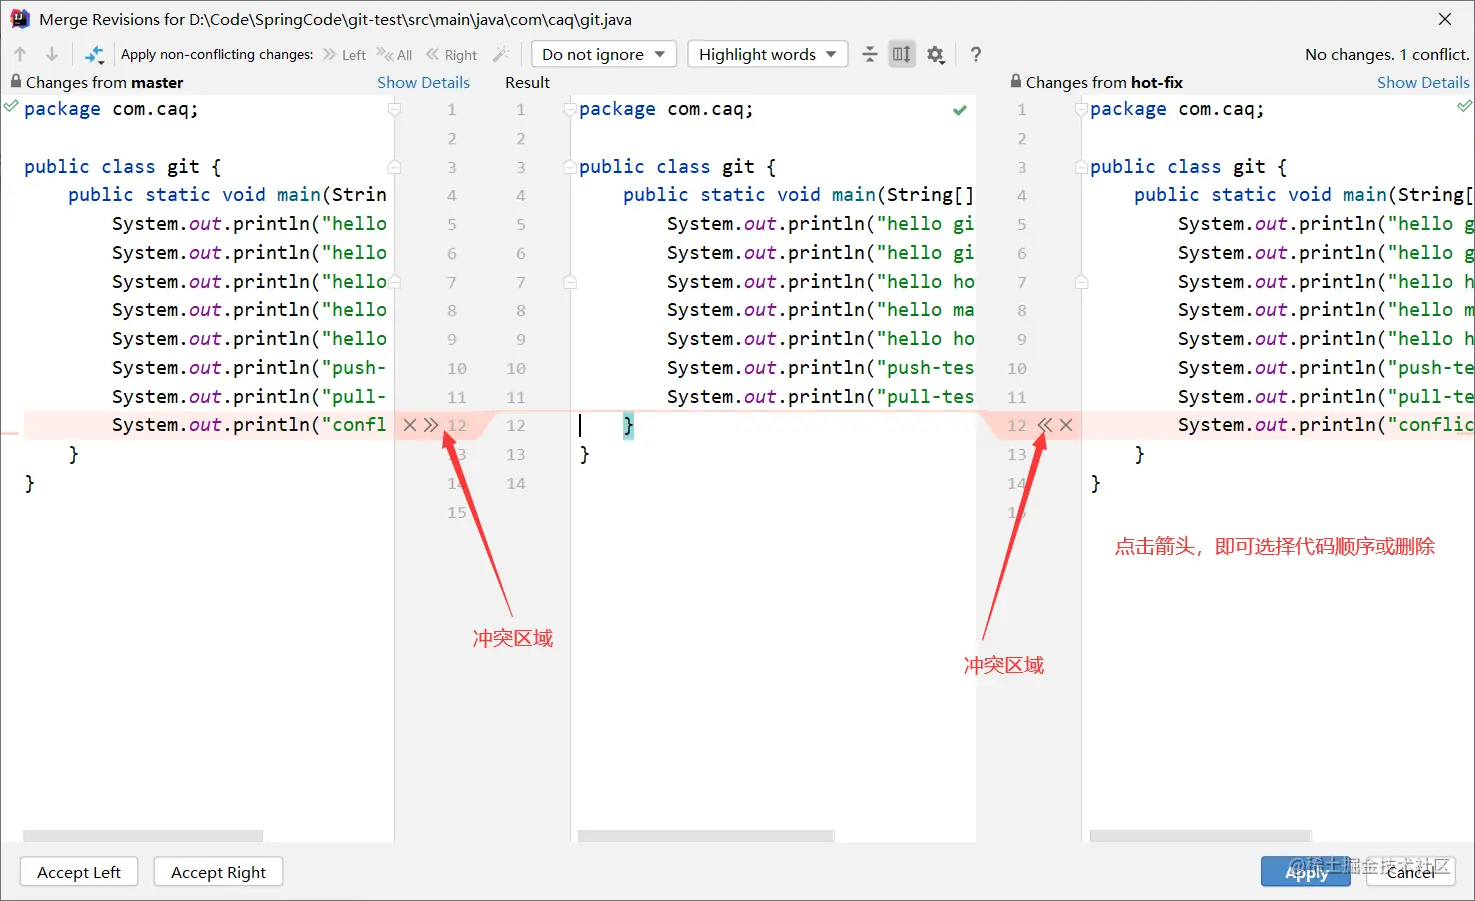Click 'public static void main' in Result
This screenshot has width=1475, height=901.
point(749,195)
